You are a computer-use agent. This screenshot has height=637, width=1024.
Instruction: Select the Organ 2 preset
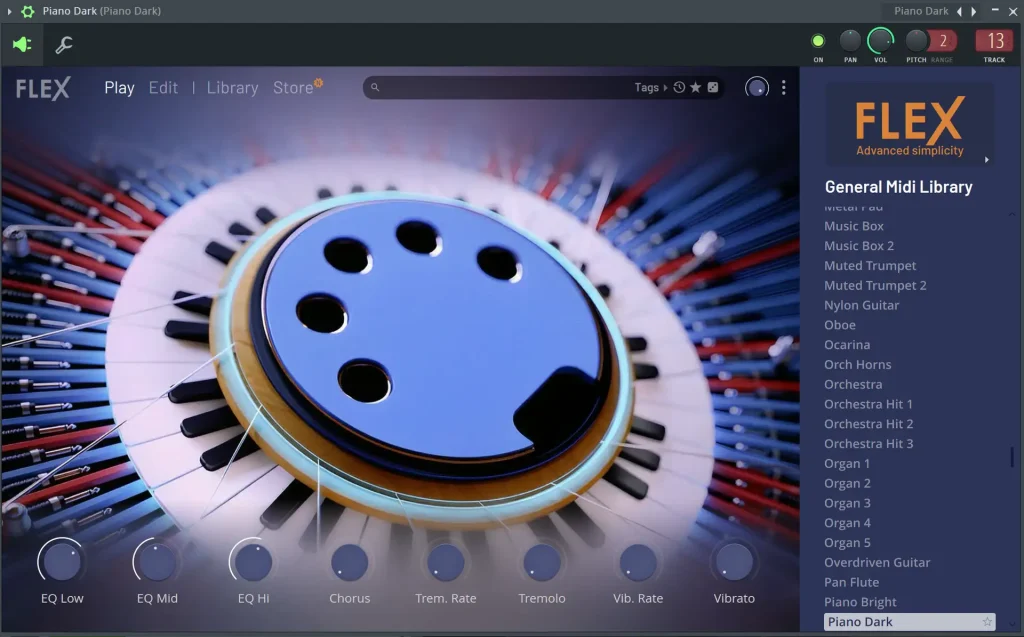[x=847, y=483]
